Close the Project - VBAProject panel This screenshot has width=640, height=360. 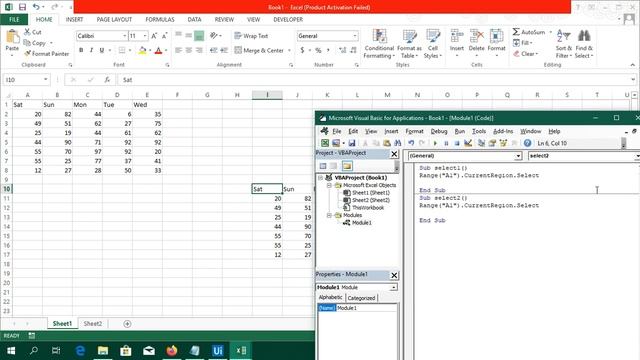pos(394,154)
